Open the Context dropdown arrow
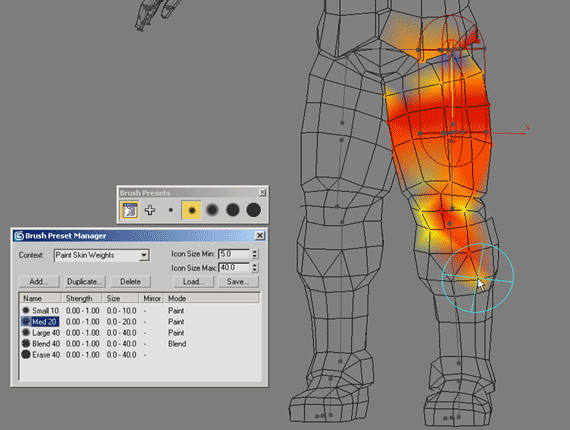The image size is (570, 430). coord(144,255)
